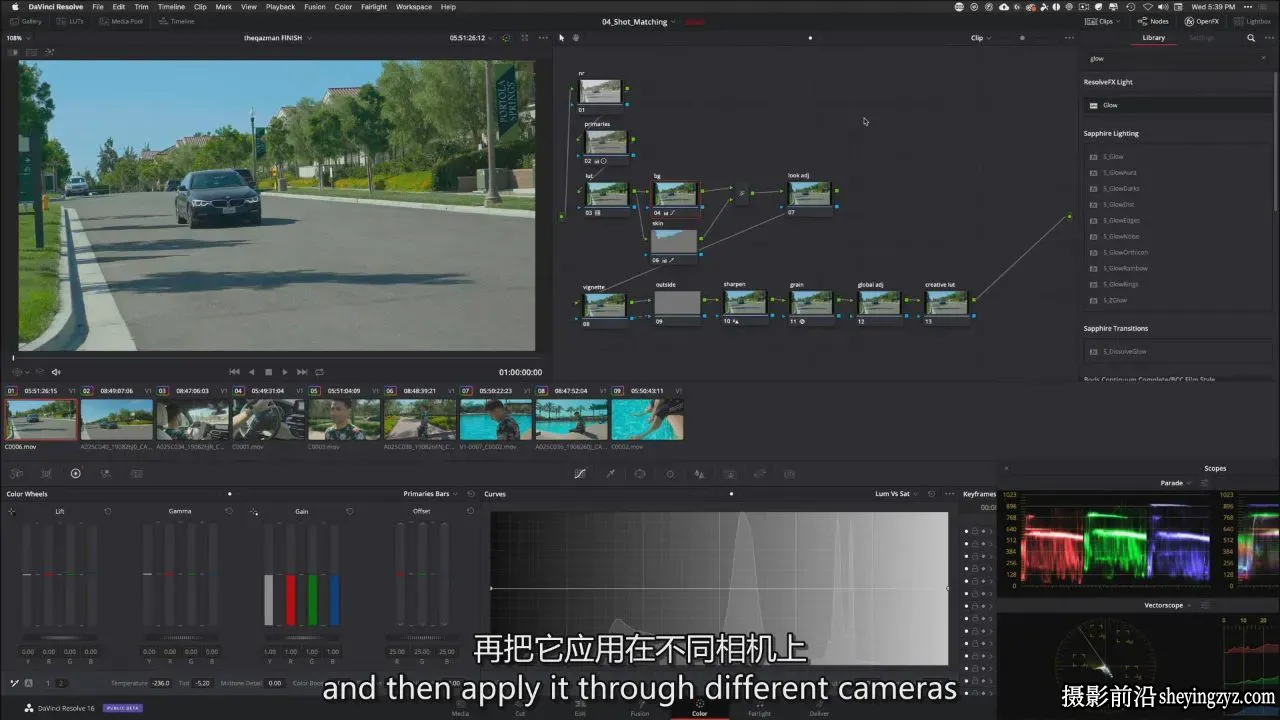Select the Glow effect under ResolveFX Light
The height and width of the screenshot is (720, 1280).
tap(1177, 105)
